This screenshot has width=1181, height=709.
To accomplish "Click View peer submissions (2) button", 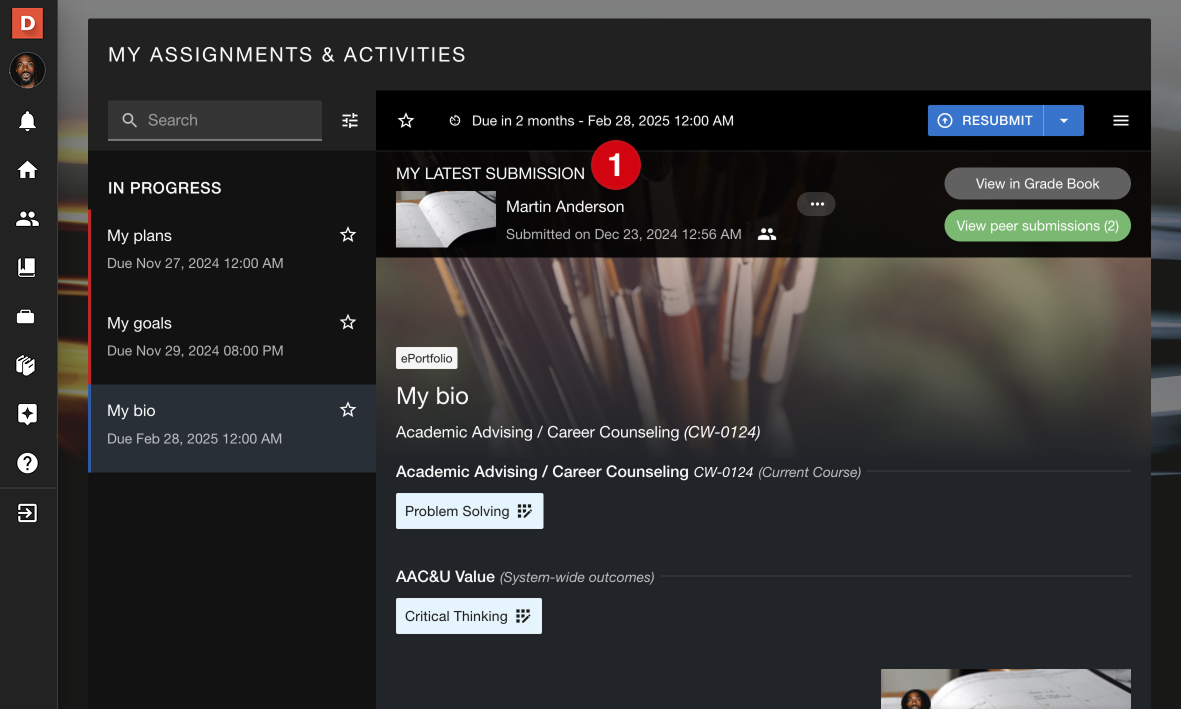I will pyautogui.click(x=1037, y=226).
